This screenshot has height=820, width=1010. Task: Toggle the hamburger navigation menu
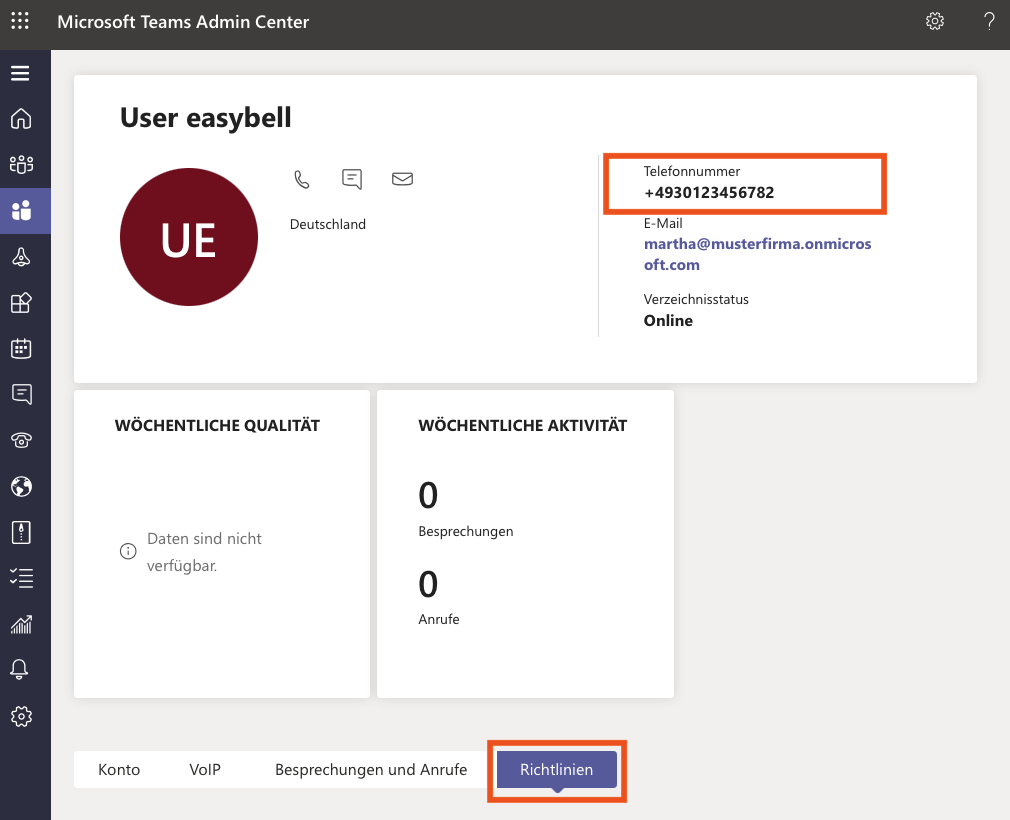(x=20, y=73)
